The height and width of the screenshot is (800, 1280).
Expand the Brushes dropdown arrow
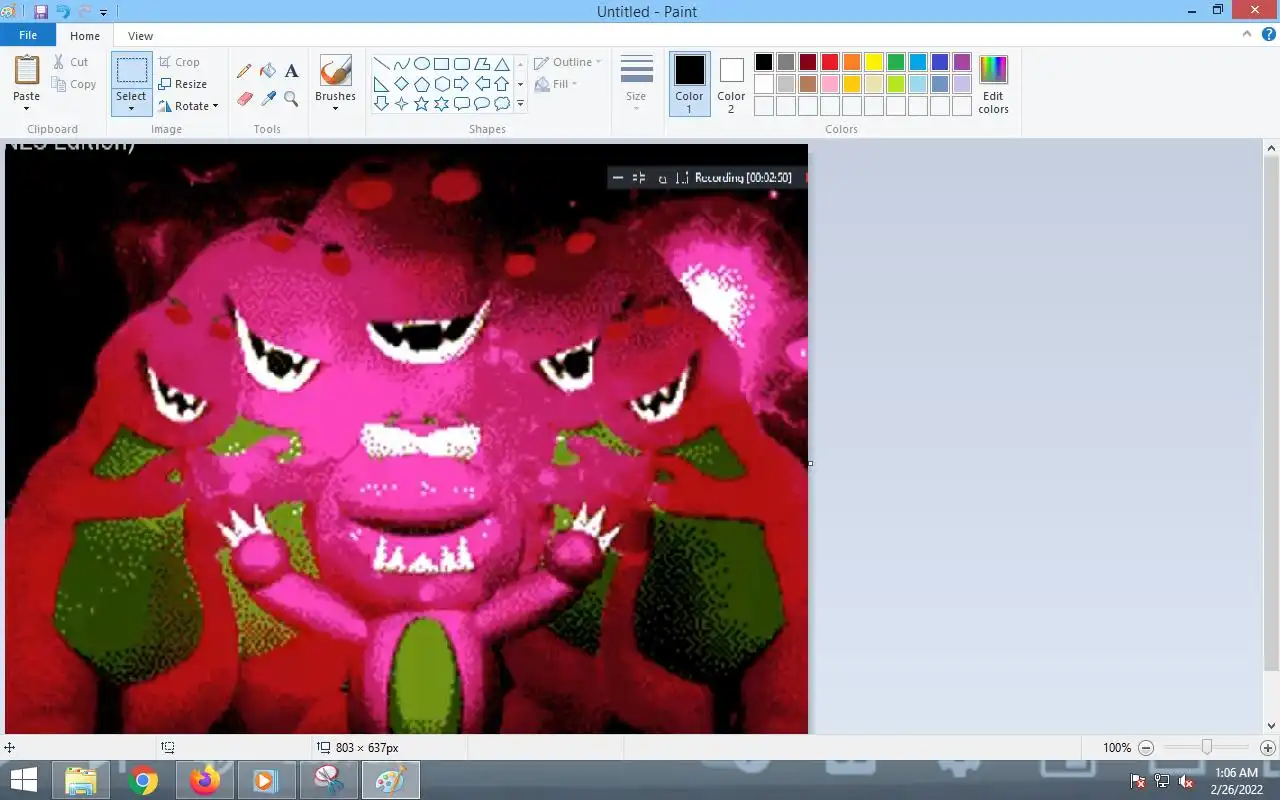[x=335, y=108]
